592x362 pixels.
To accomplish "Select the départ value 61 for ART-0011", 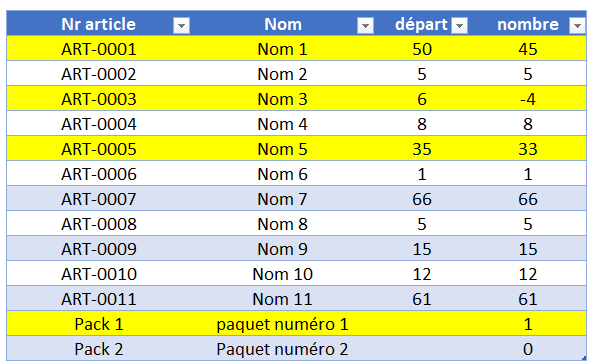I will [x=421, y=299].
